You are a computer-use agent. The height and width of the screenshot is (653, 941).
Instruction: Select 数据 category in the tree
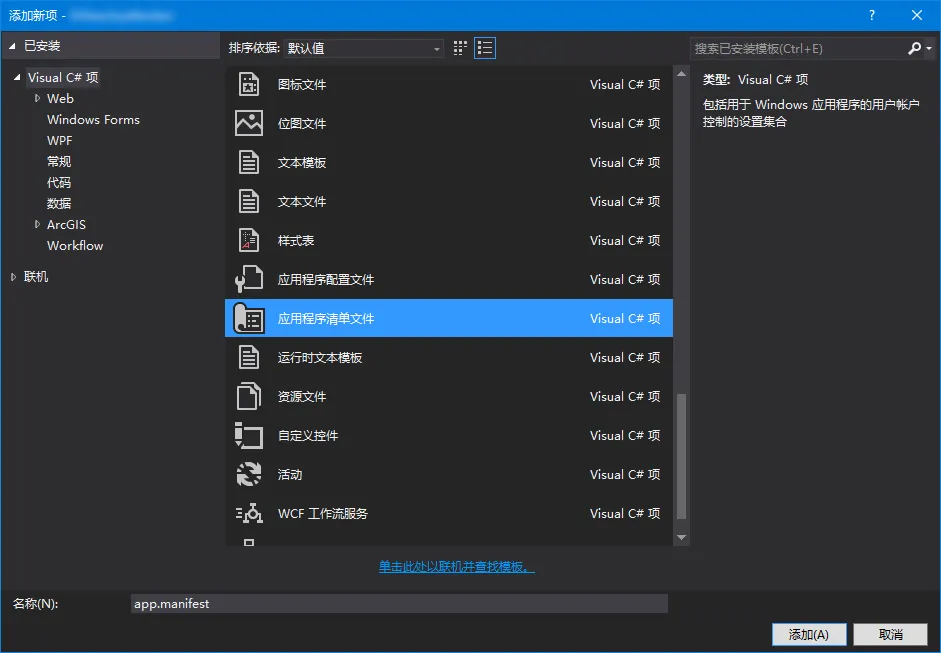pos(59,203)
